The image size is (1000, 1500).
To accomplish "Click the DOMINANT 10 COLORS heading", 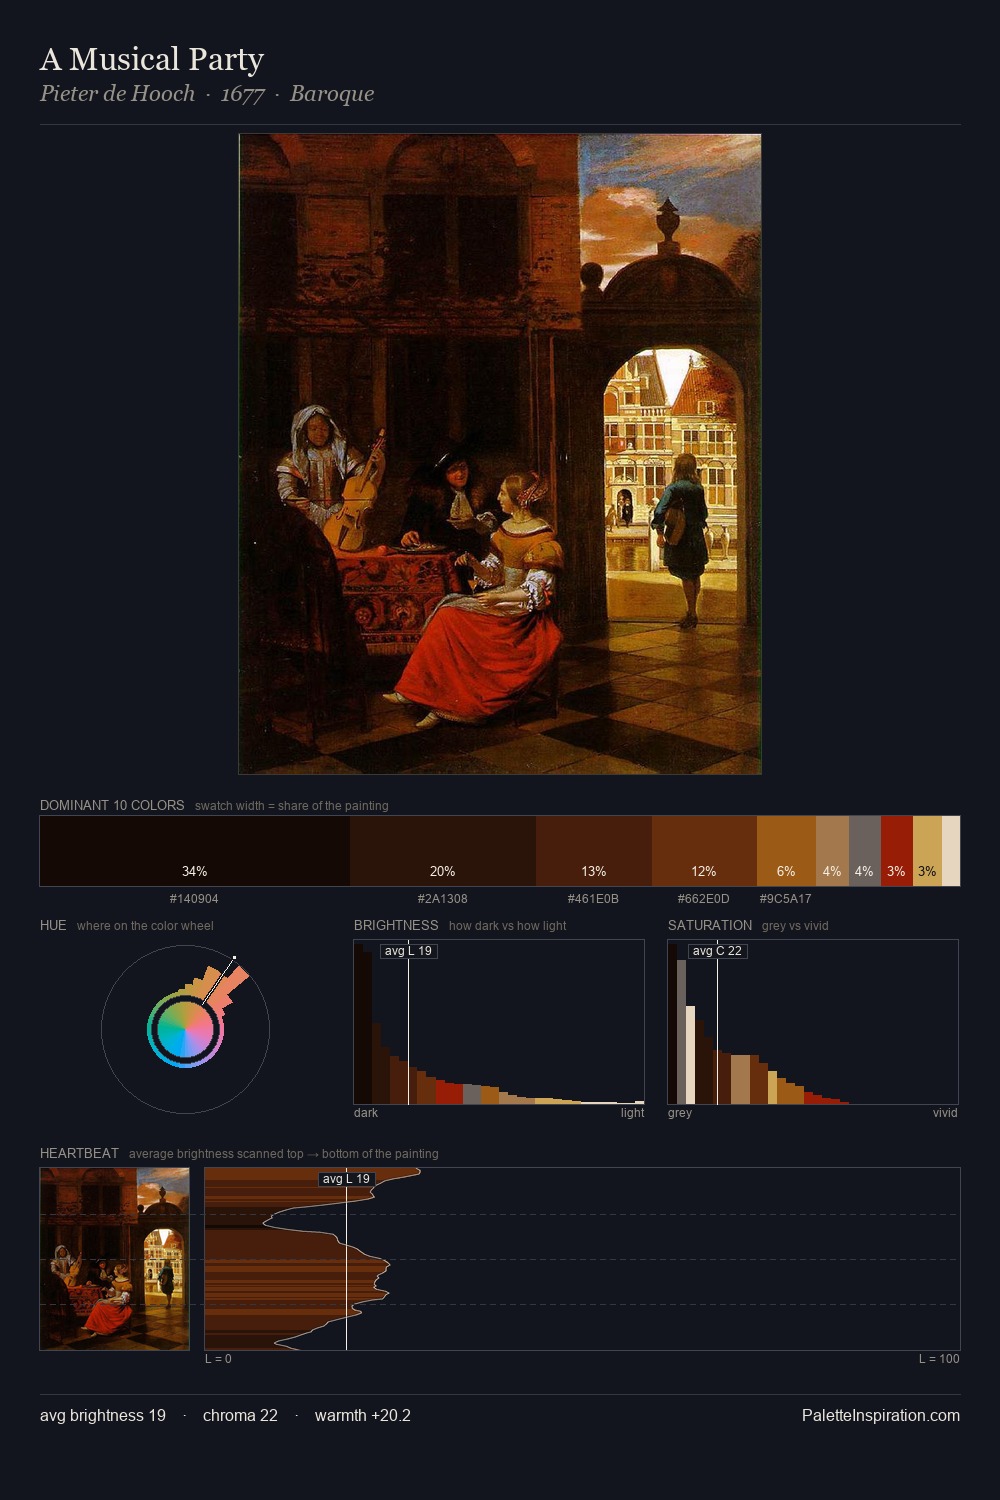I will pos(112,805).
